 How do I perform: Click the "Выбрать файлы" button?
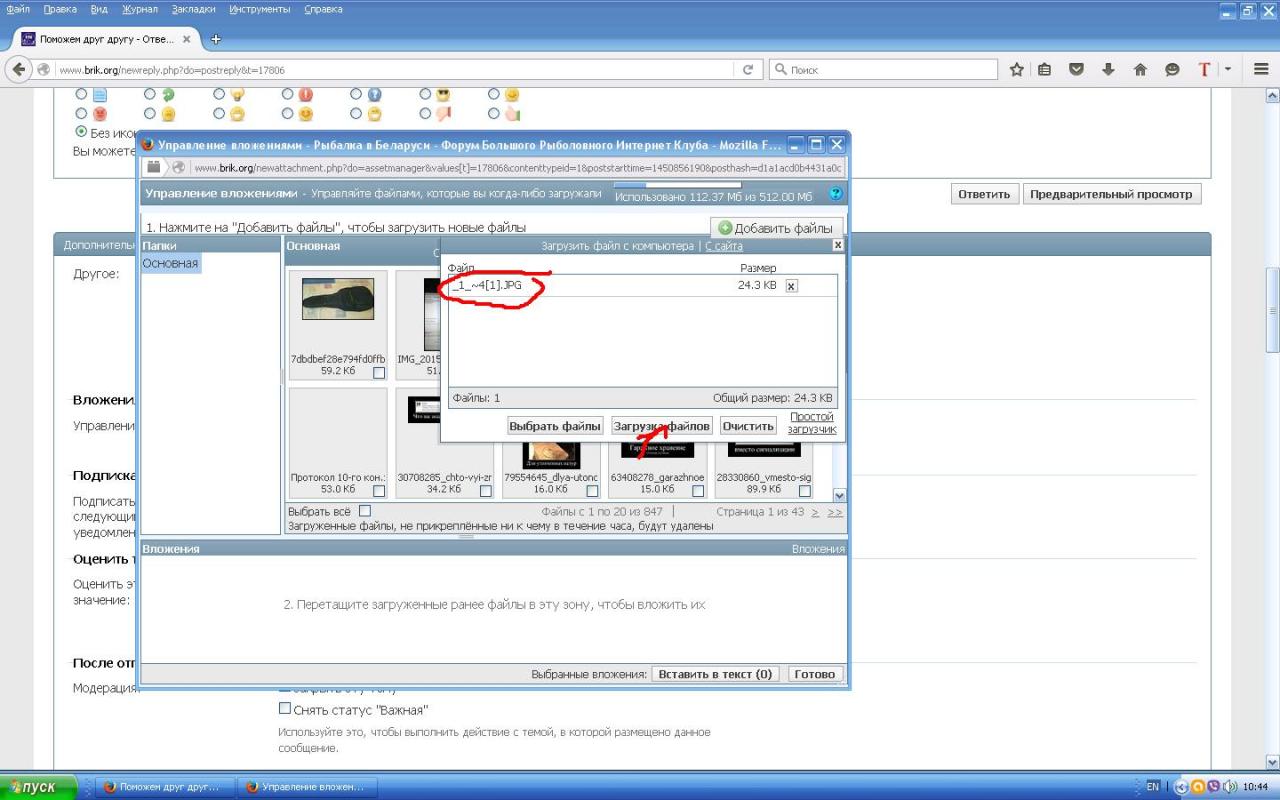555,426
